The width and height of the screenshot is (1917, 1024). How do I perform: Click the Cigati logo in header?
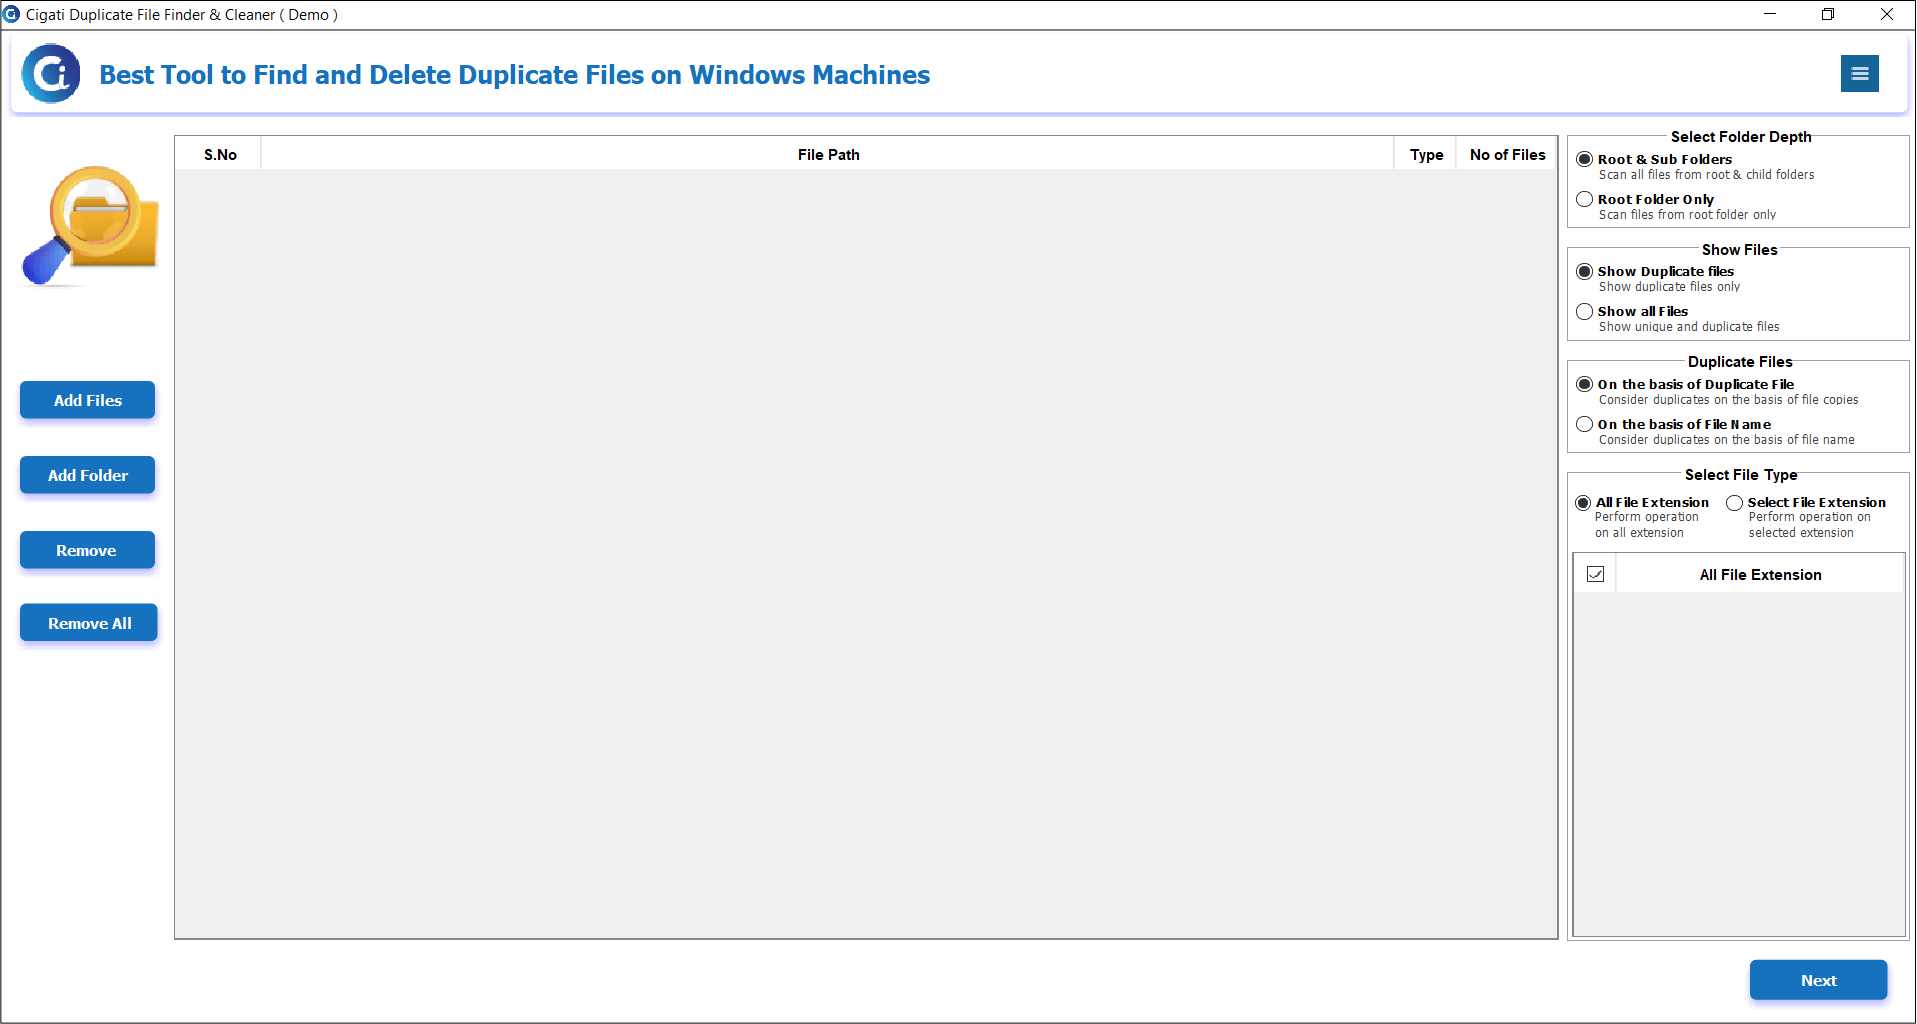click(51, 73)
